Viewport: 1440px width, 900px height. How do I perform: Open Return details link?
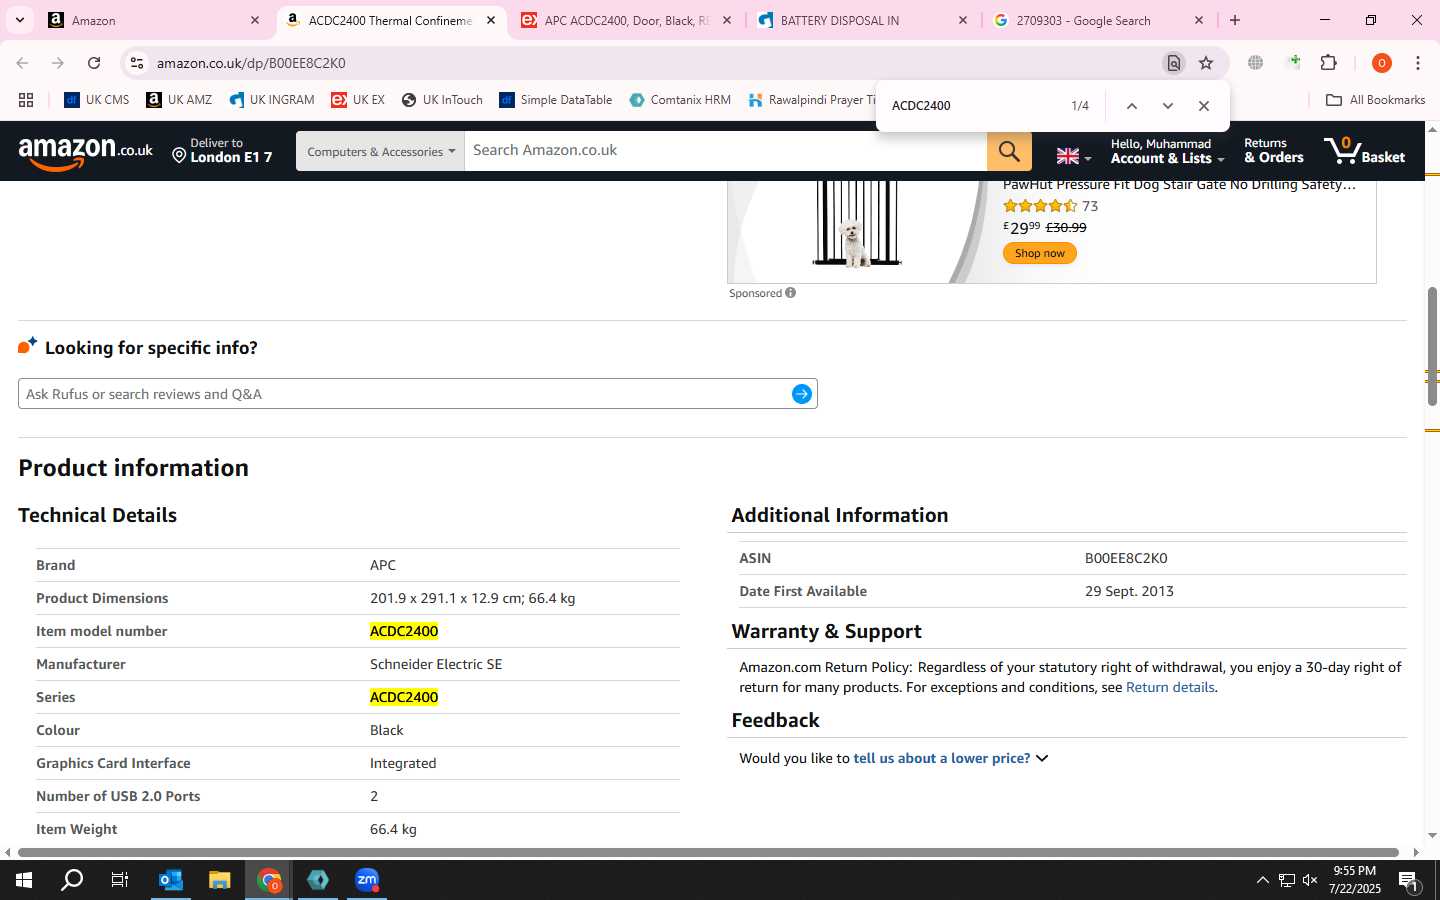1170,687
